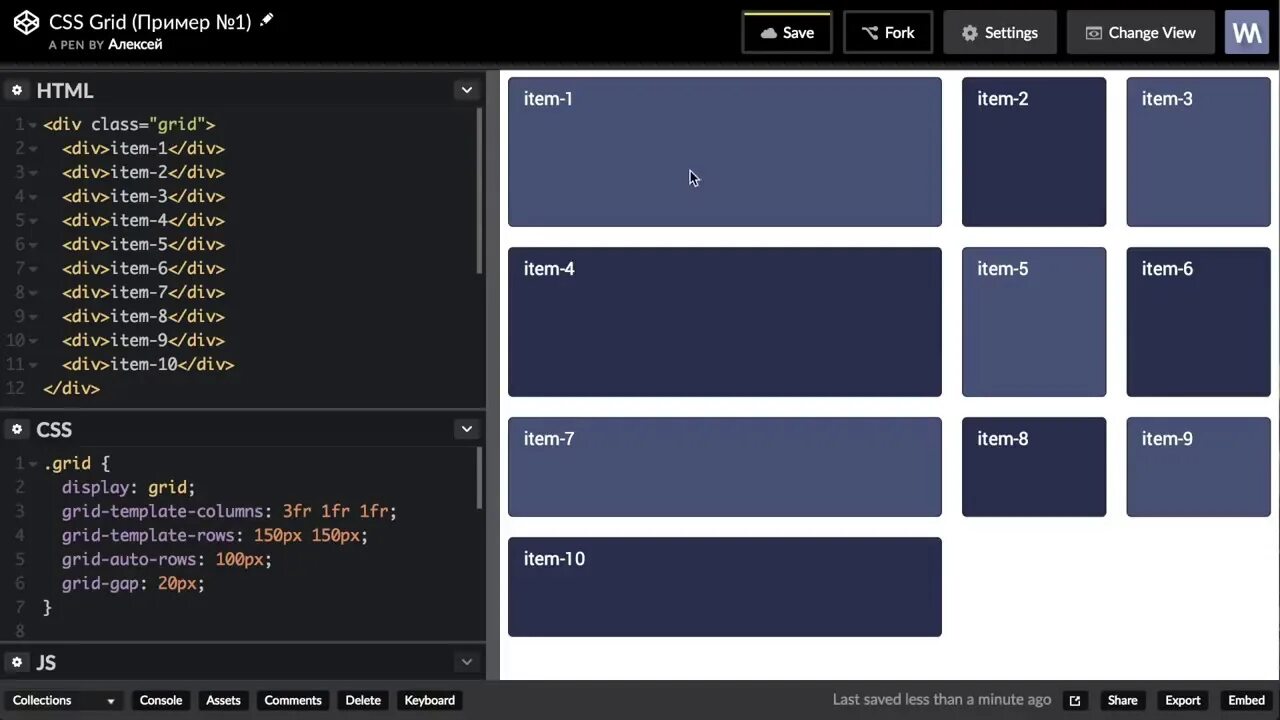Collapse the JS editor panel
Screen dimensions: 1280x720
tap(466, 661)
